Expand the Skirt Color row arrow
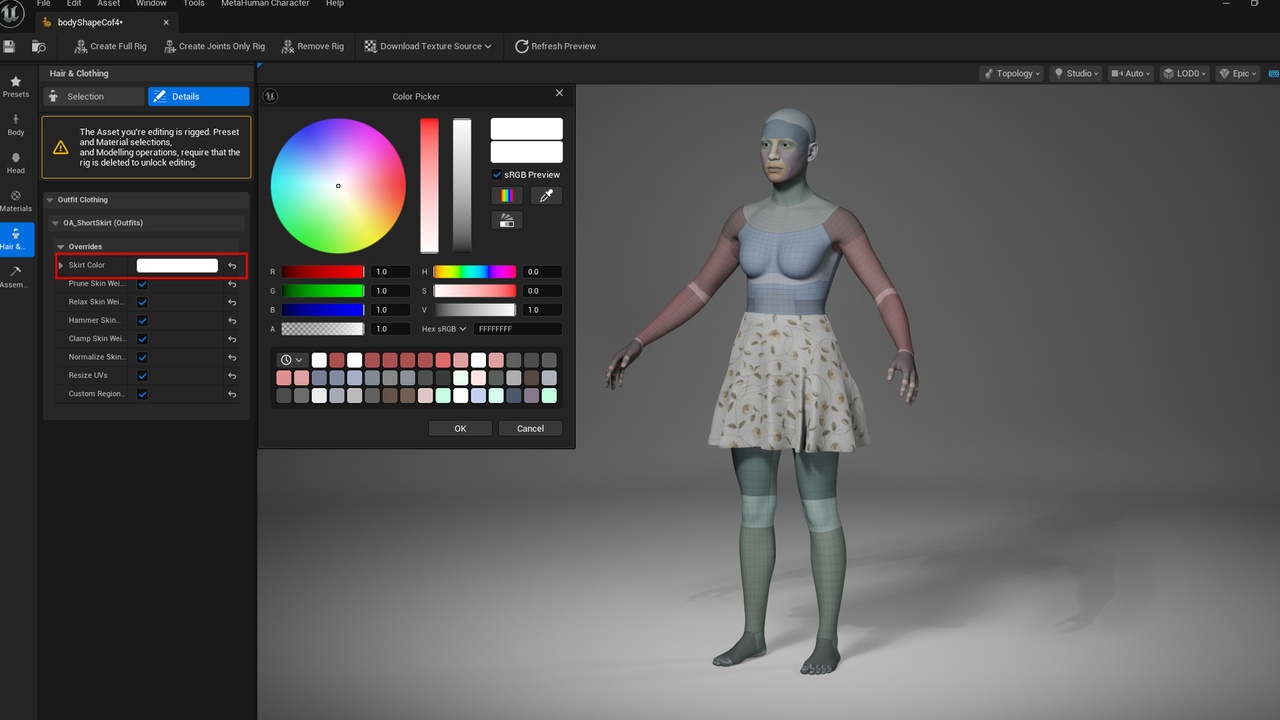The image size is (1280, 720). (61, 265)
